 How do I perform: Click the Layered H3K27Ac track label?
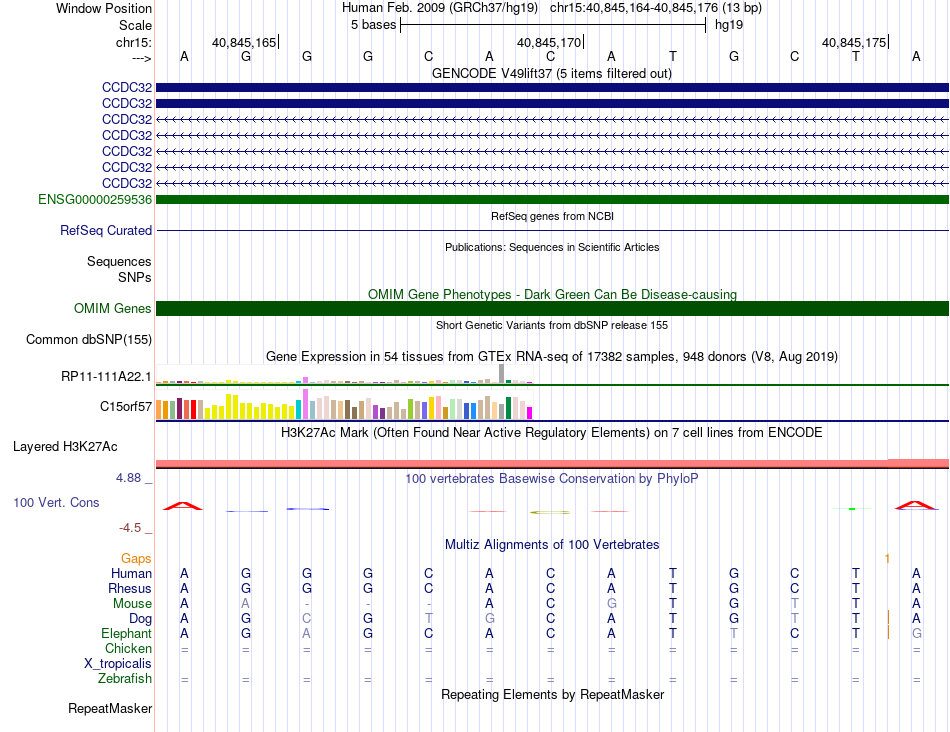(65, 447)
